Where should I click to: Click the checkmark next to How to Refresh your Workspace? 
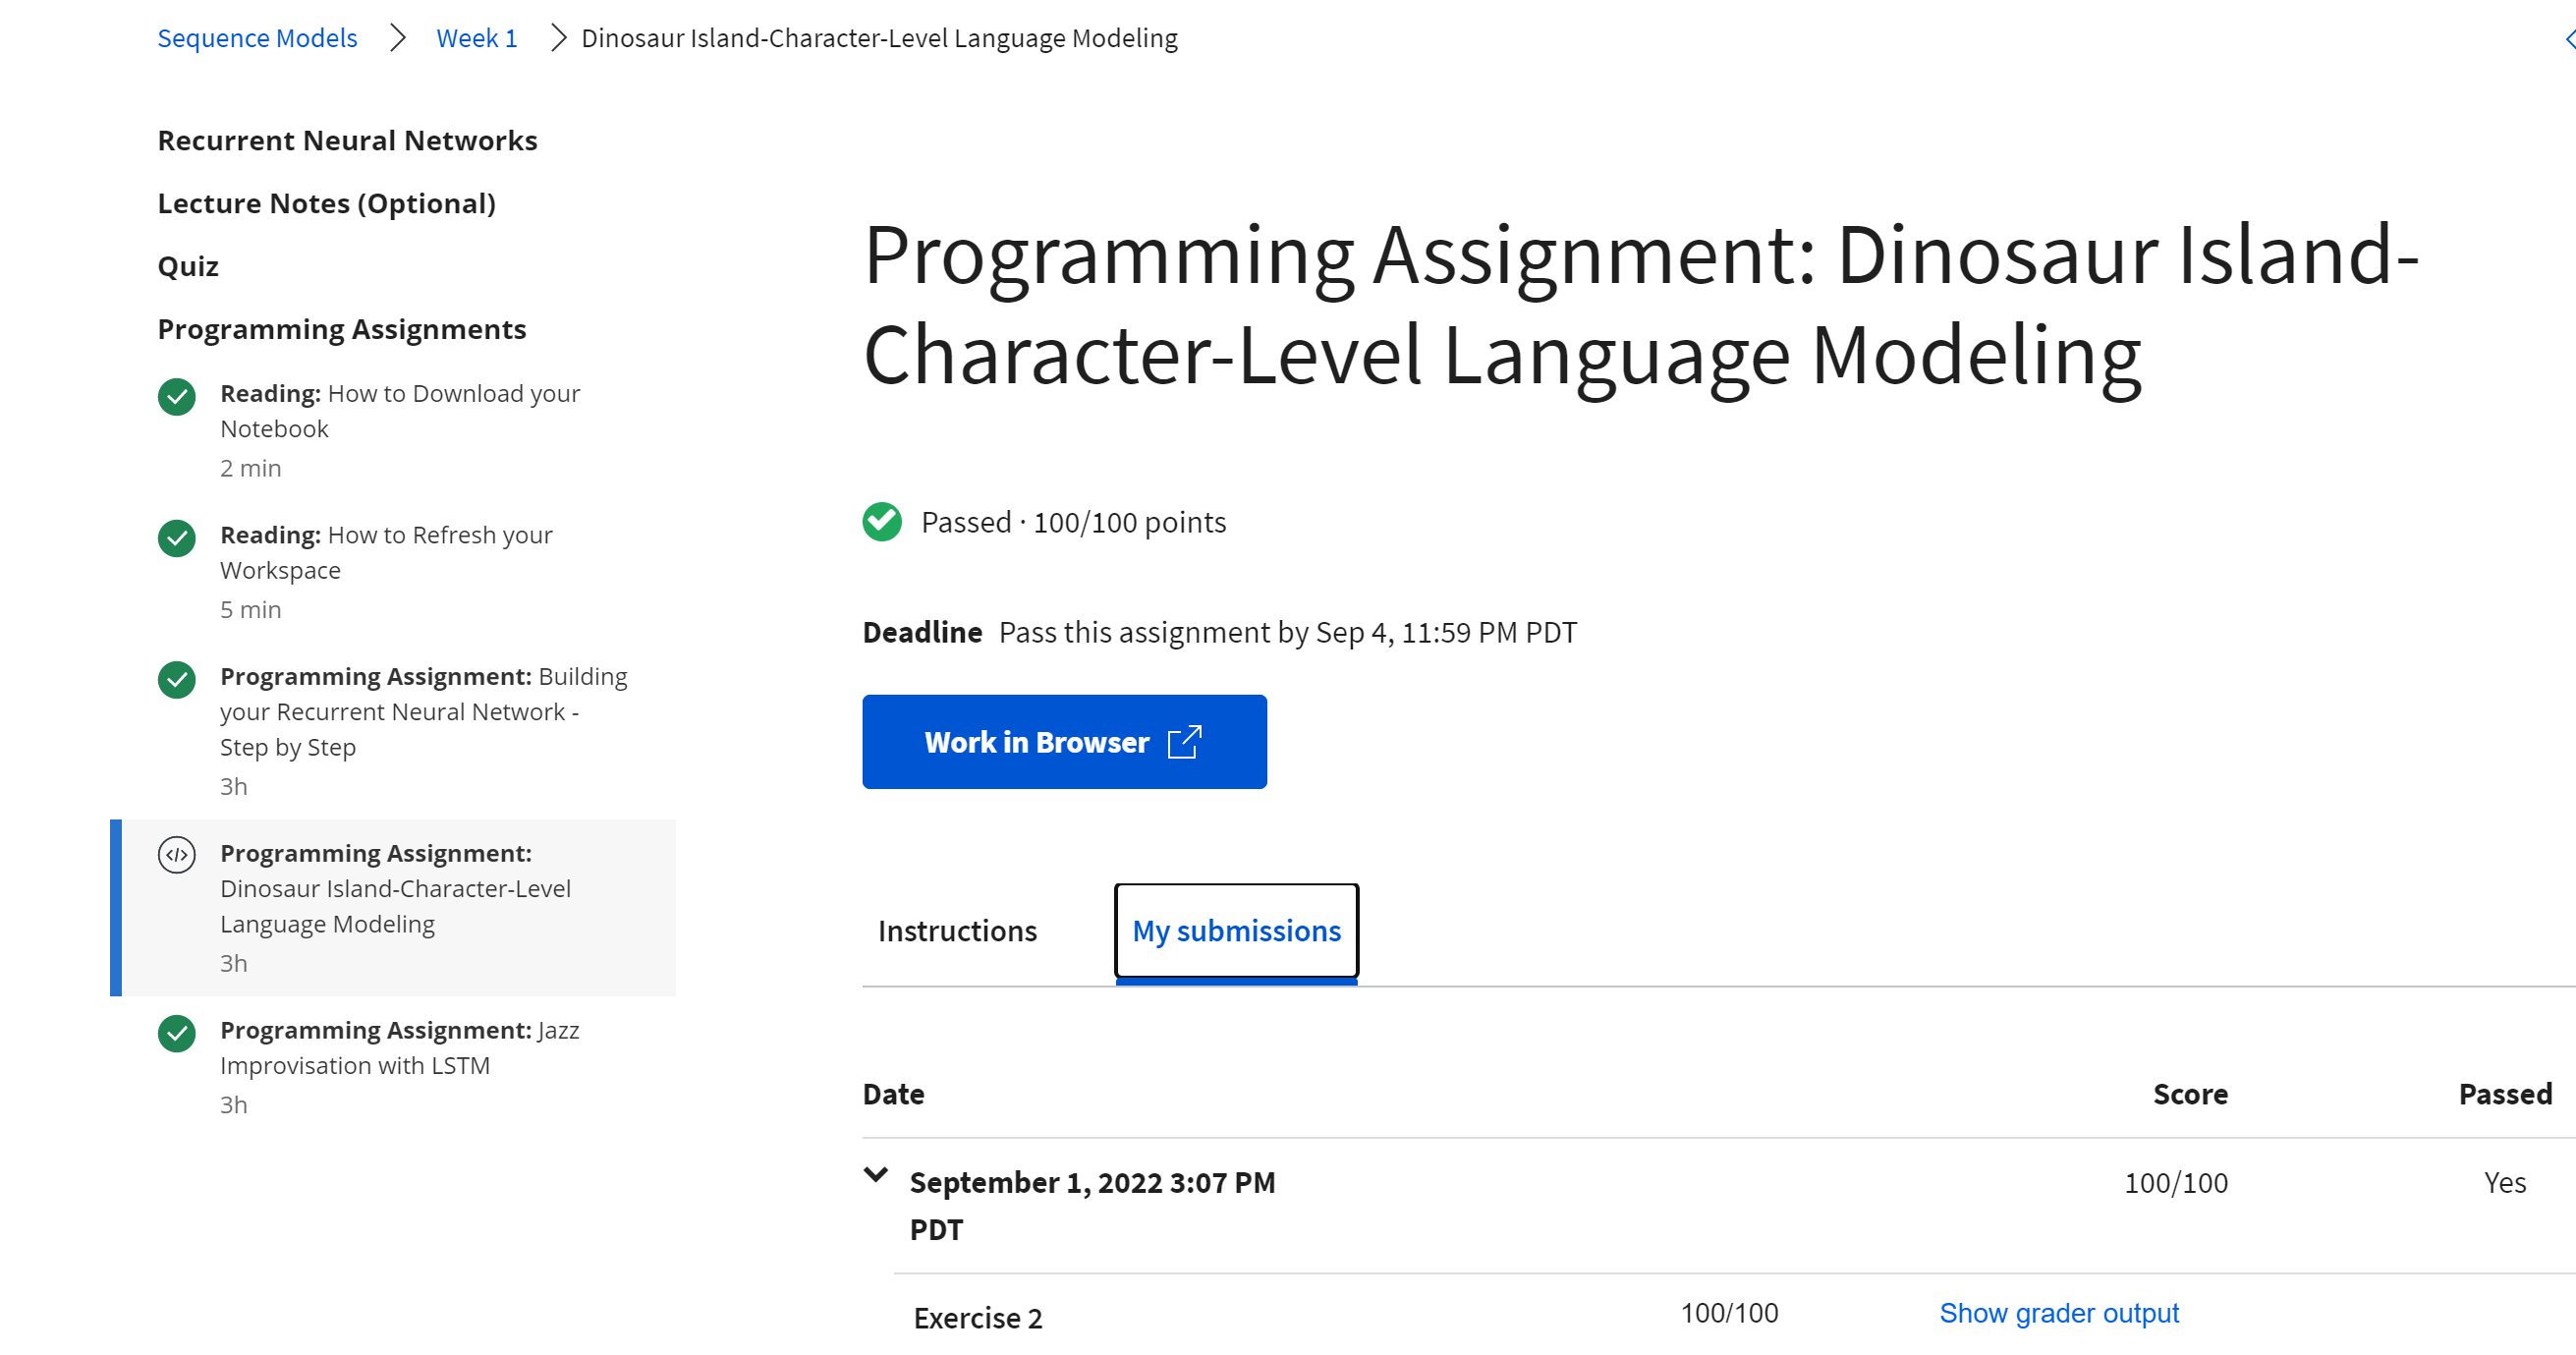point(176,538)
